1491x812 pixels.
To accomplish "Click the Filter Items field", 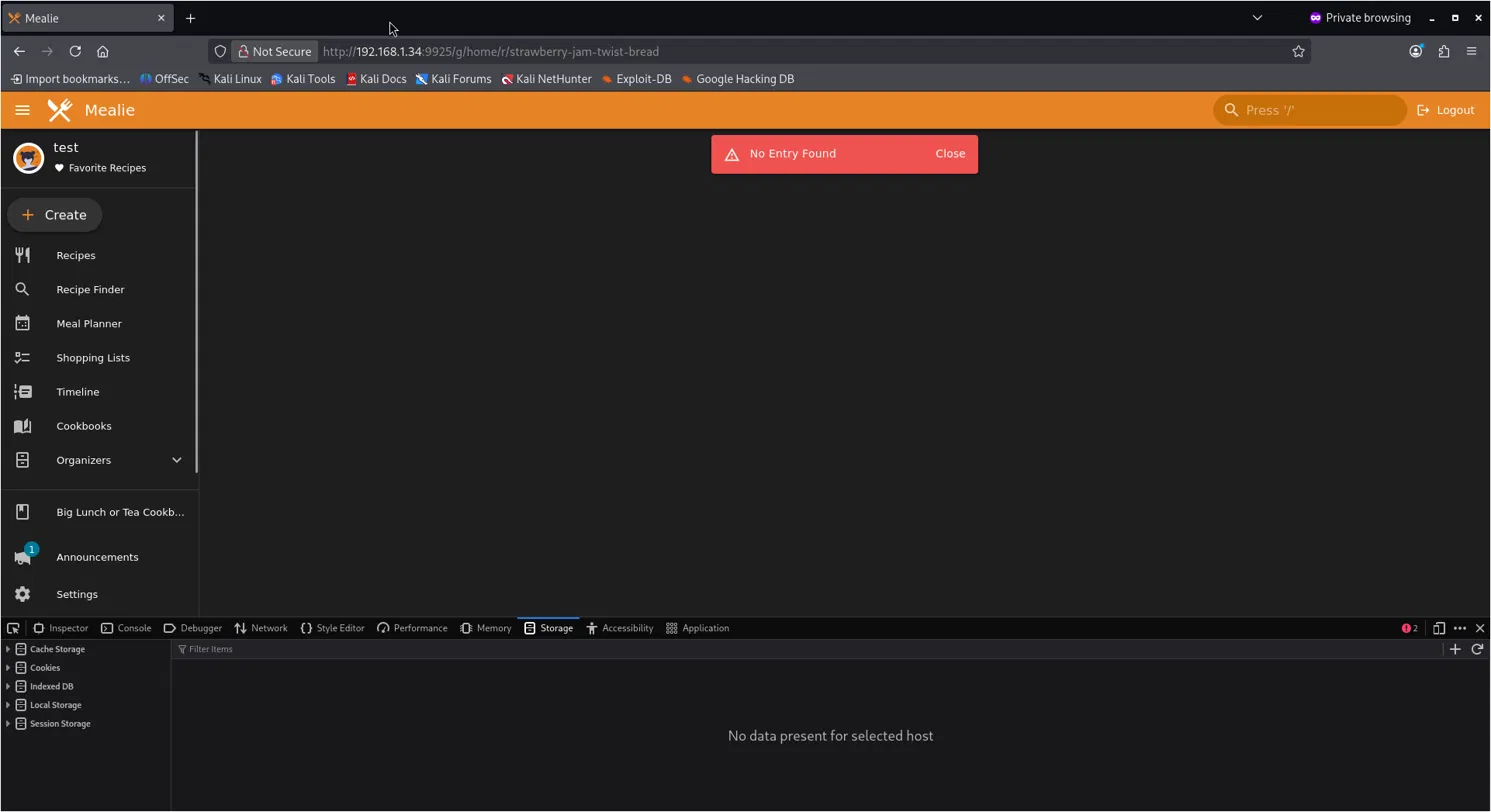I will tap(808, 649).
